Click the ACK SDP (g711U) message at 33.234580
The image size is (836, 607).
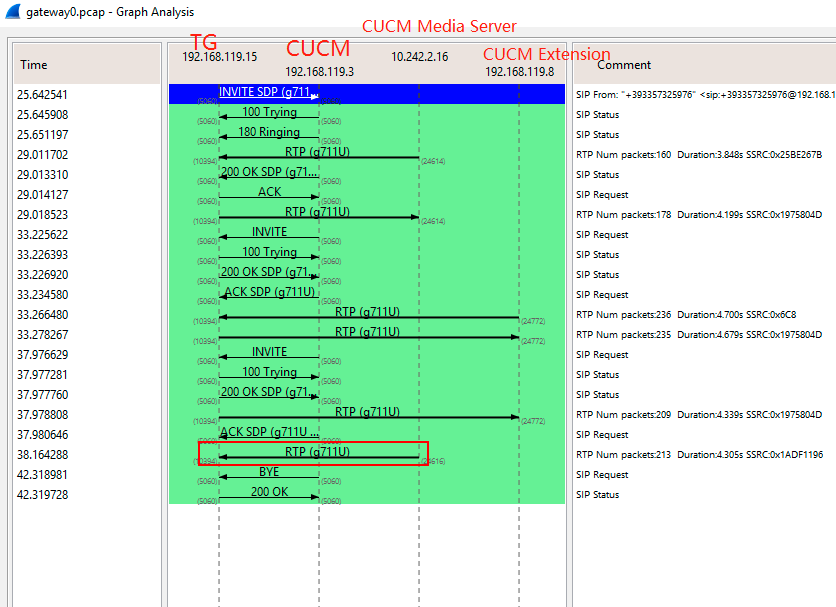tap(269, 292)
